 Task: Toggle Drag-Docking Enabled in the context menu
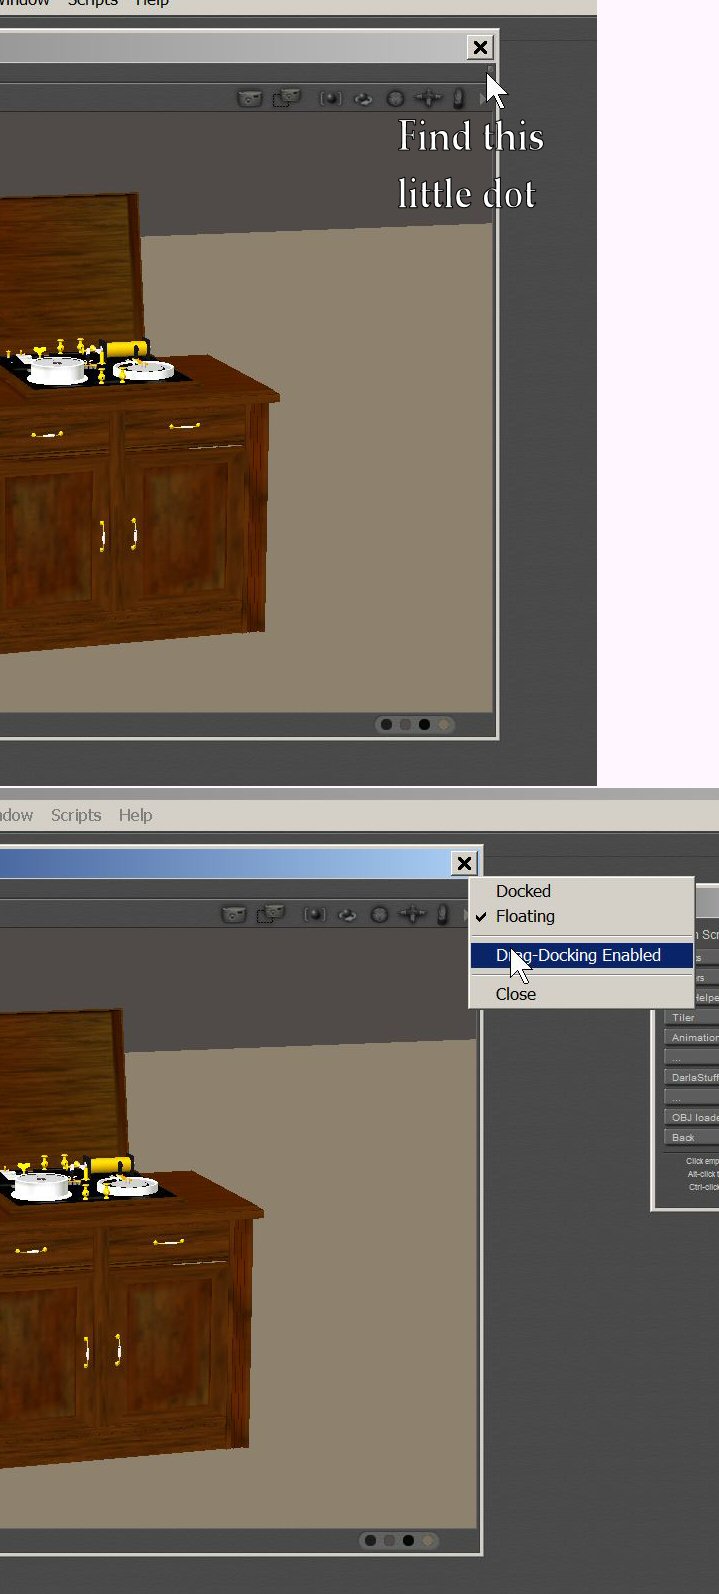(x=581, y=955)
